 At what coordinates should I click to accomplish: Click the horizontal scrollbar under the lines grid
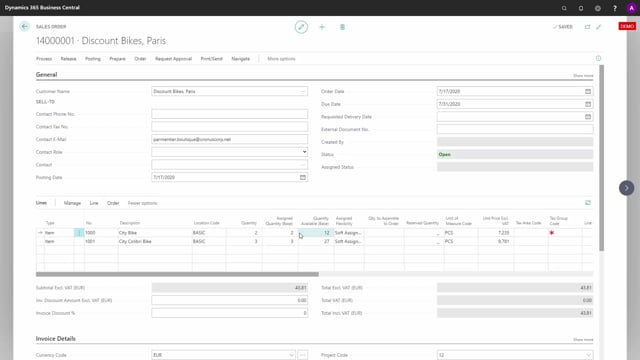pyautogui.click(x=177, y=274)
